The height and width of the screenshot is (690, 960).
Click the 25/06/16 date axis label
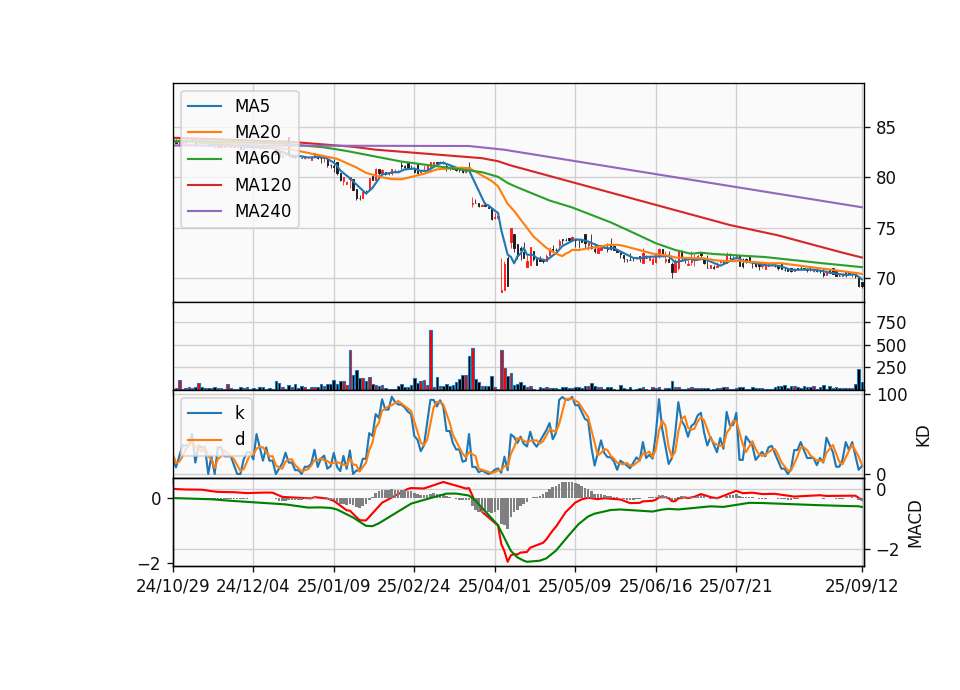[656, 586]
